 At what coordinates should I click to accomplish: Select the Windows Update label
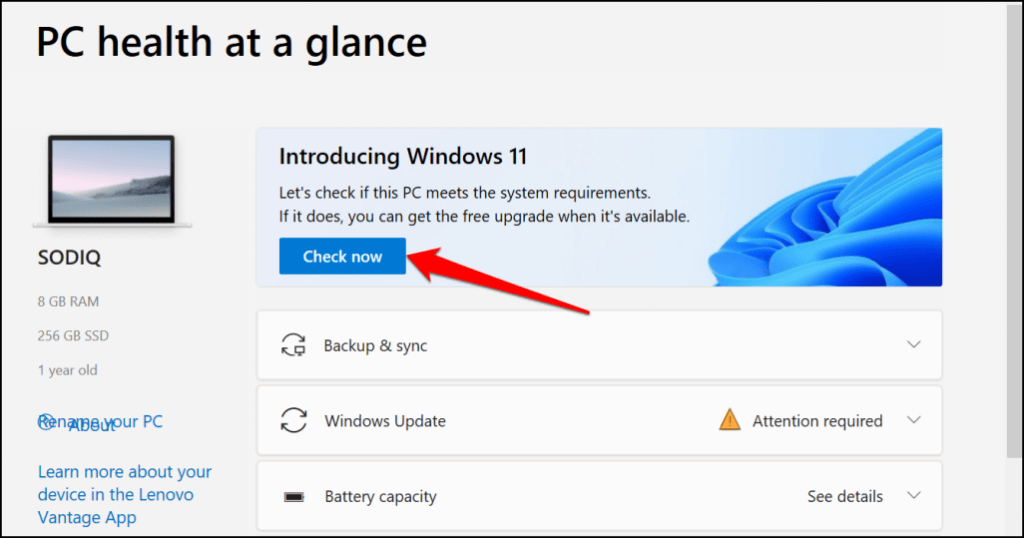385,421
